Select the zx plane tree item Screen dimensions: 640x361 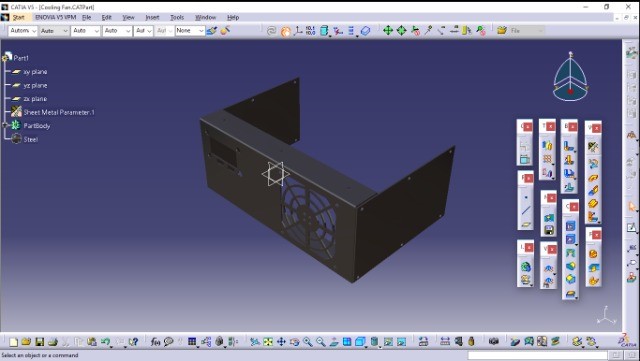pyautogui.click(x=35, y=99)
